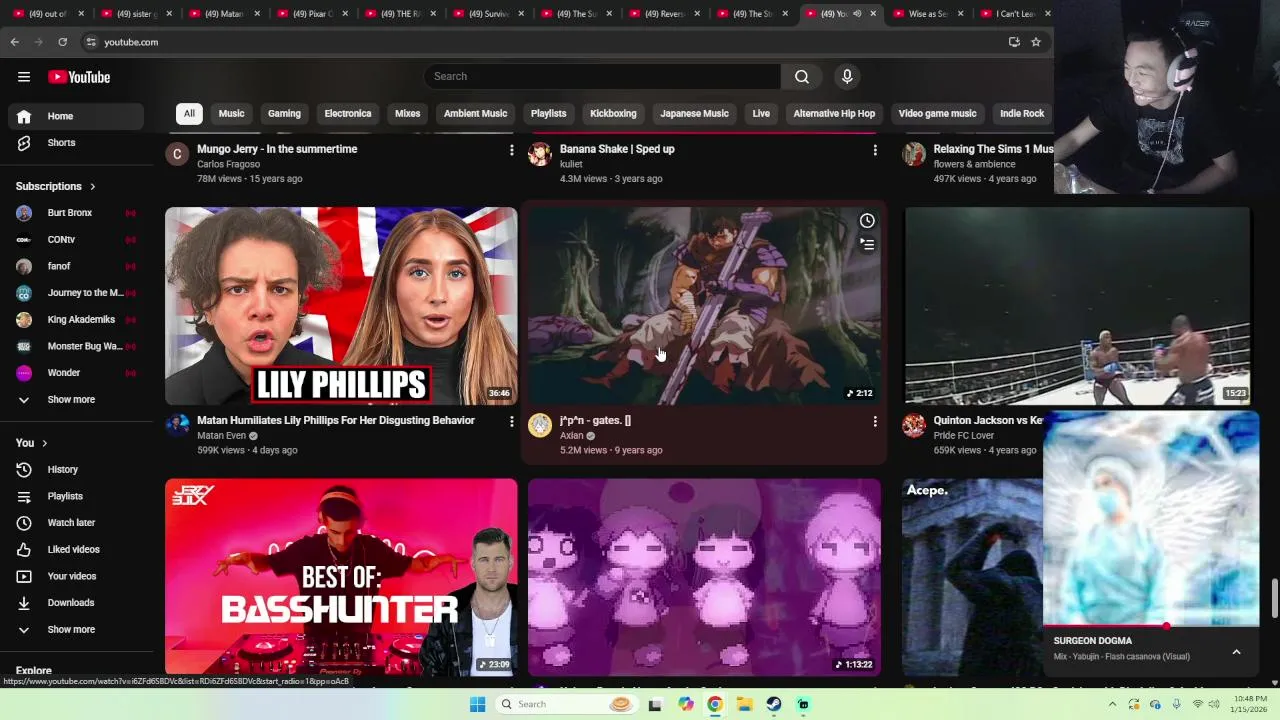
Task: Select the Ambient Music chip
Action: click(476, 113)
